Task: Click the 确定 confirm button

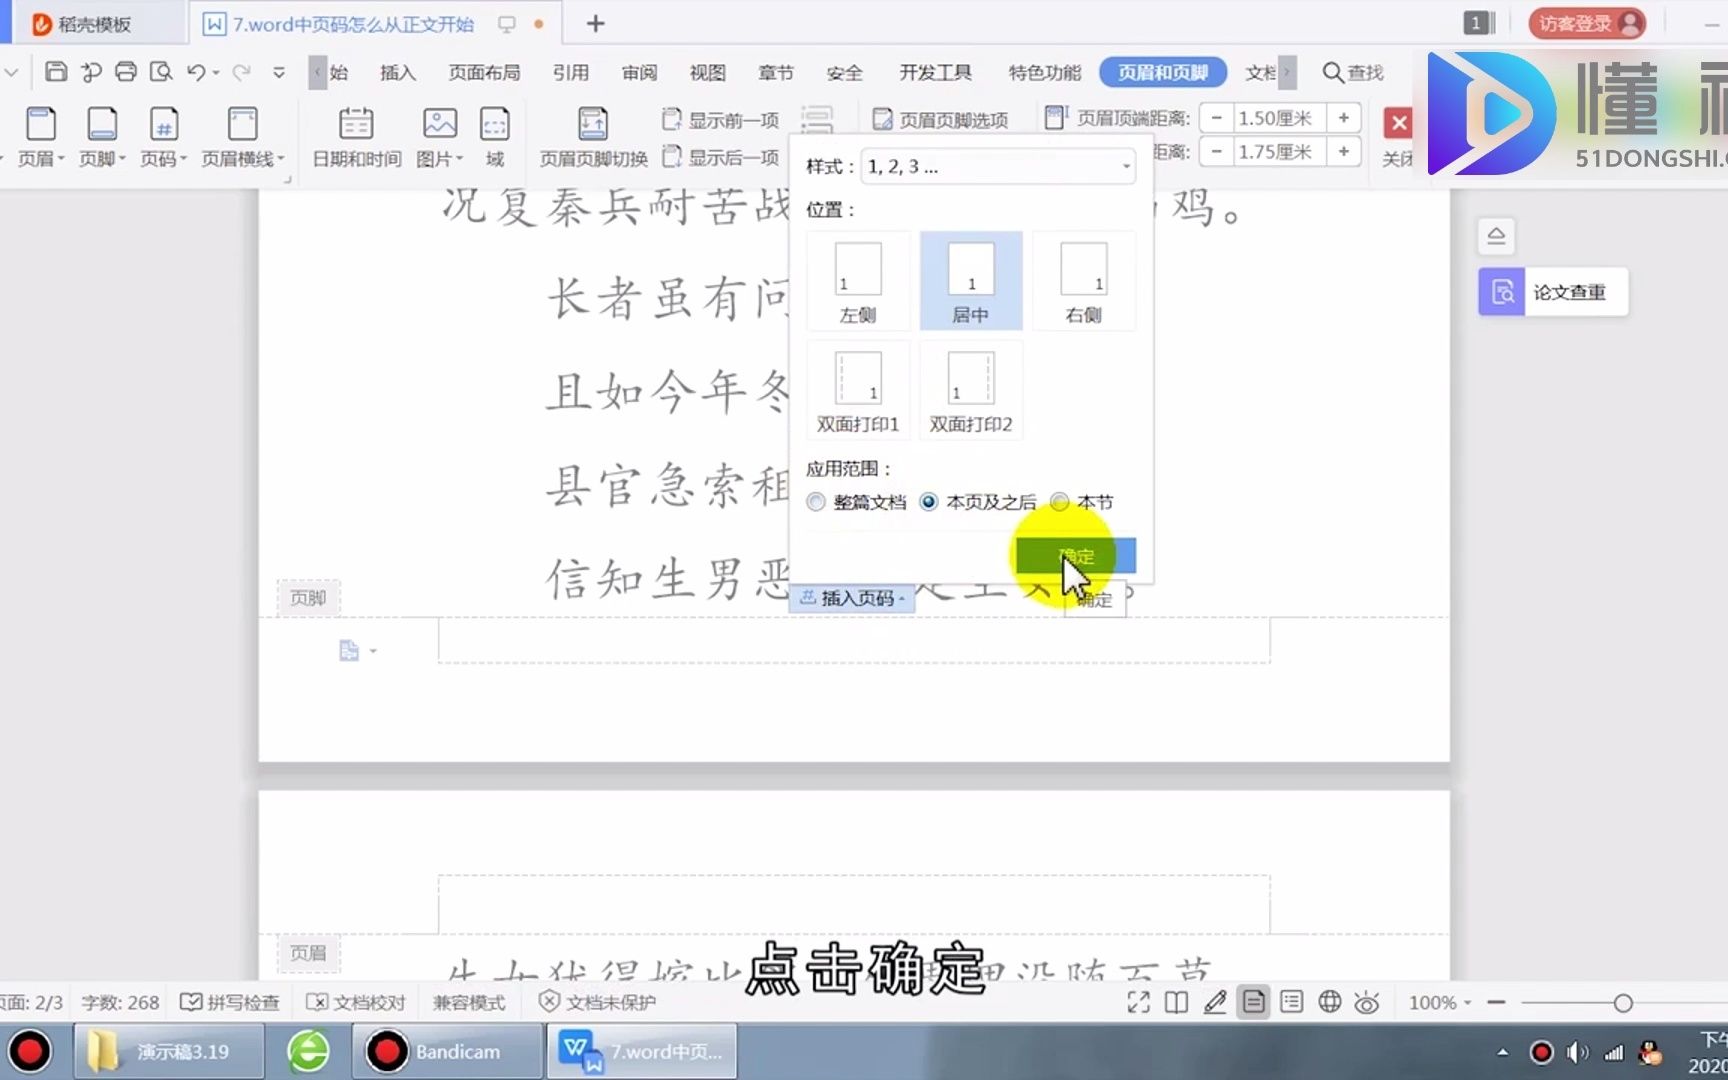Action: pyautogui.click(x=1076, y=556)
